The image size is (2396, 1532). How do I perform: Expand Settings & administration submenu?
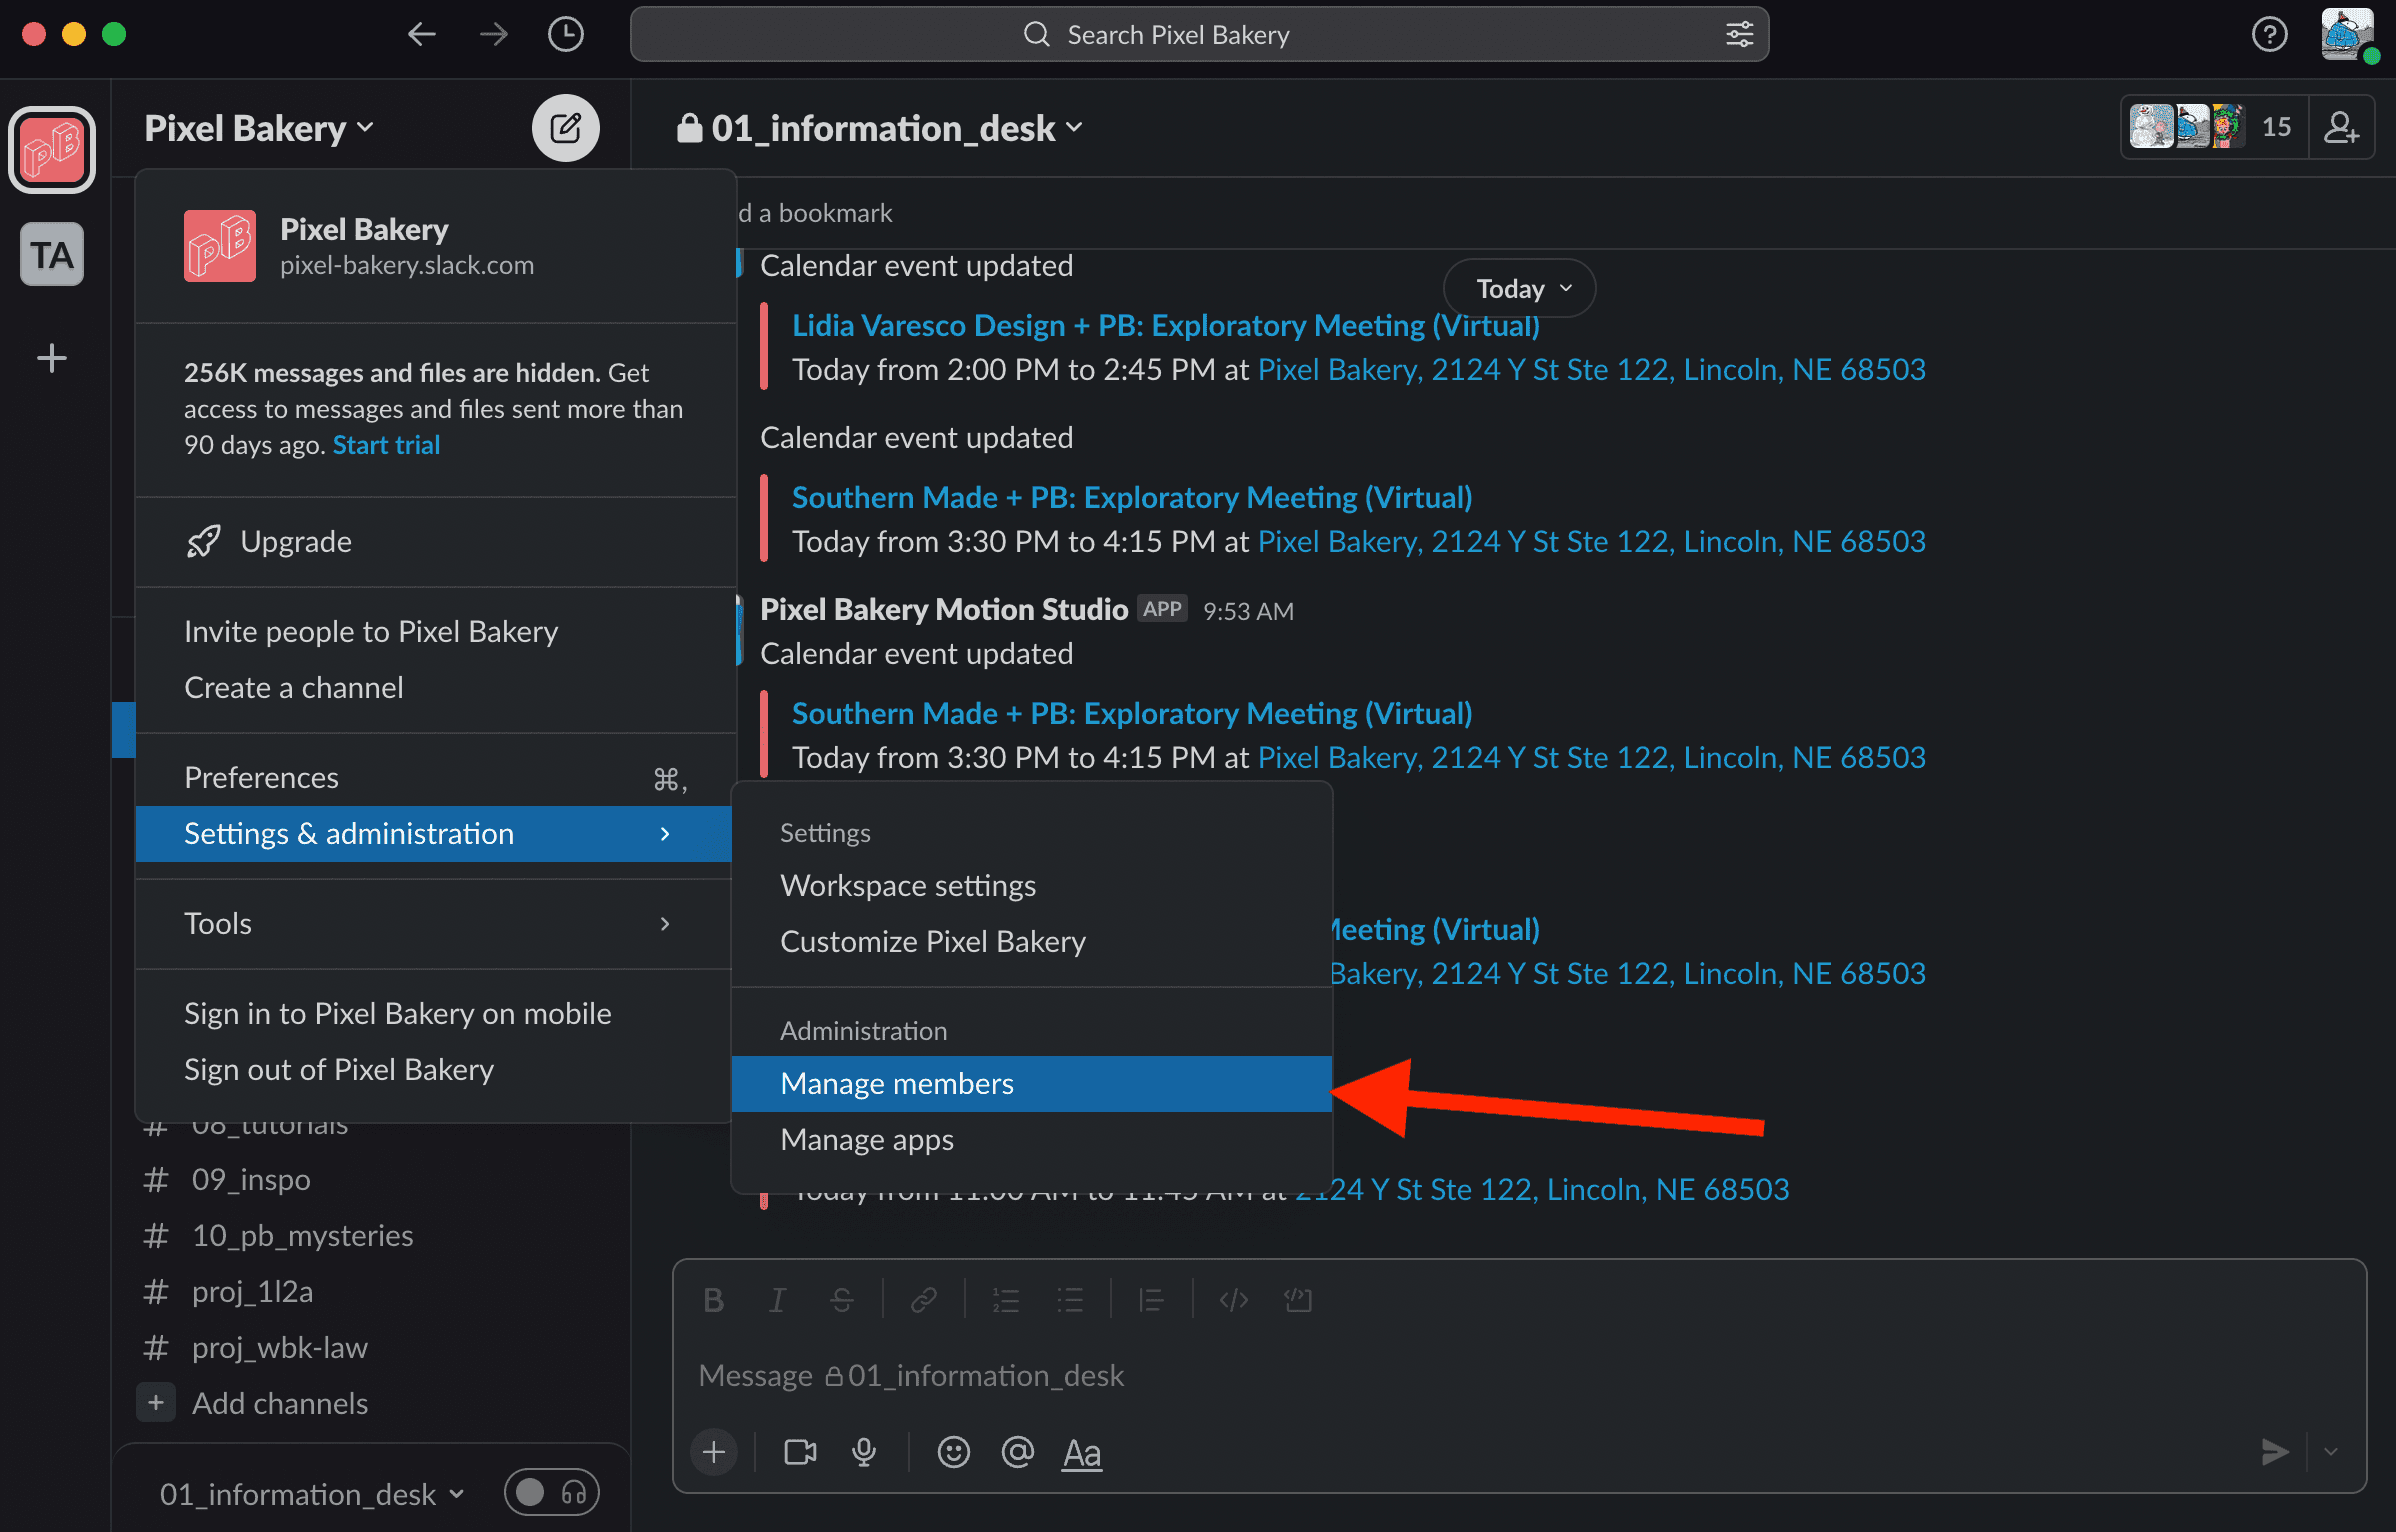pyautogui.click(x=433, y=833)
